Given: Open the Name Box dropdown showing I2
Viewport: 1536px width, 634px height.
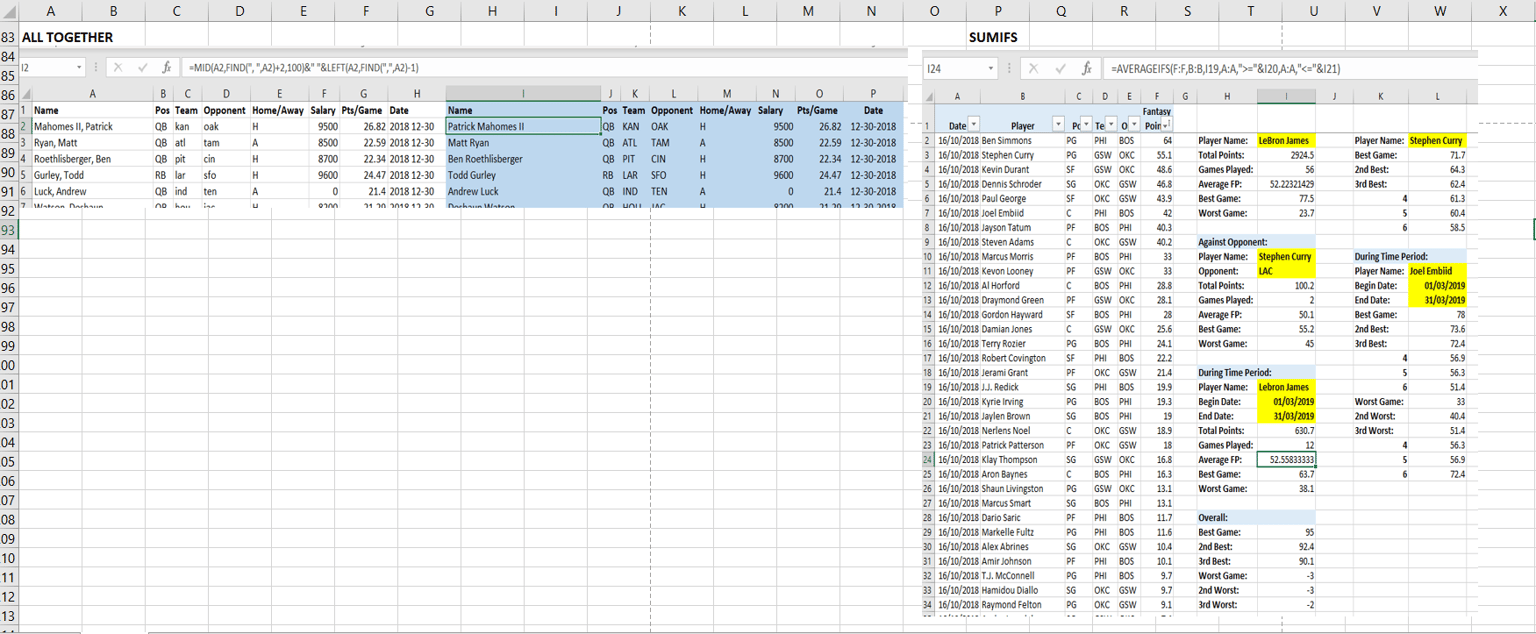Looking at the screenshot, I should pyautogui.click(x=81, y=68).
